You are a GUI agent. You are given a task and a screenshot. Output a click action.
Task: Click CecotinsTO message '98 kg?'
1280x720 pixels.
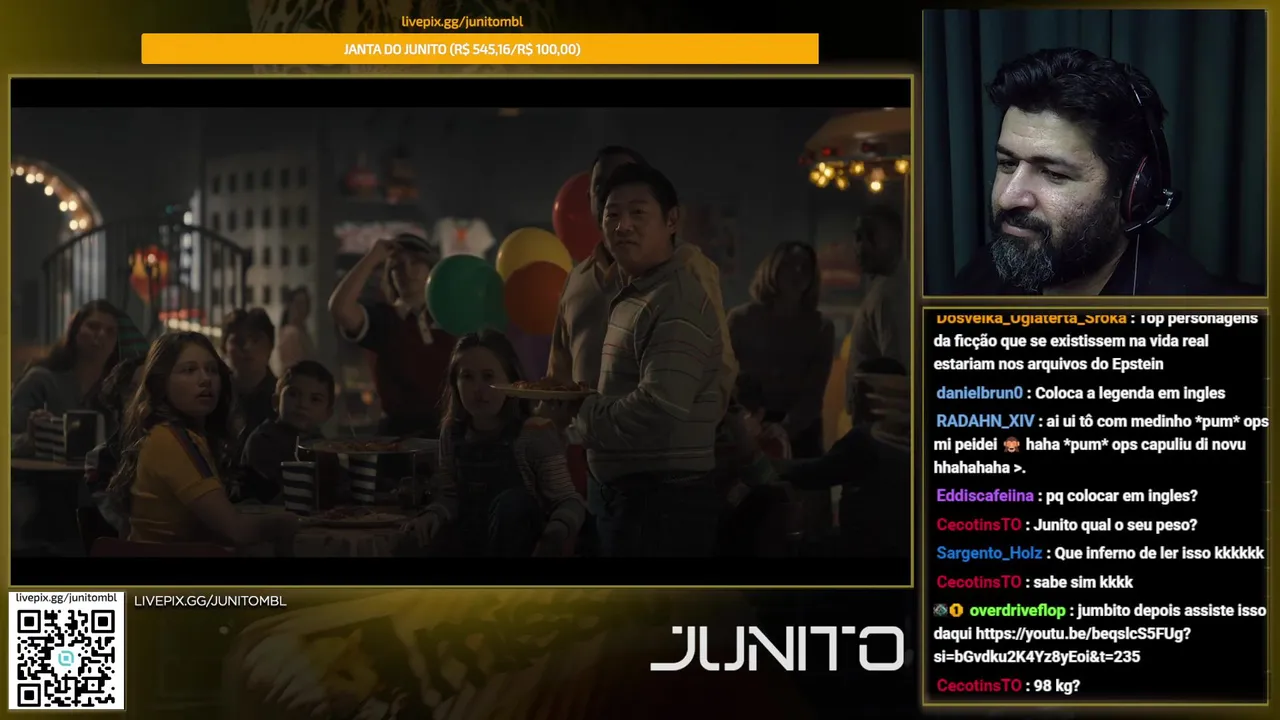point(1007,686)
